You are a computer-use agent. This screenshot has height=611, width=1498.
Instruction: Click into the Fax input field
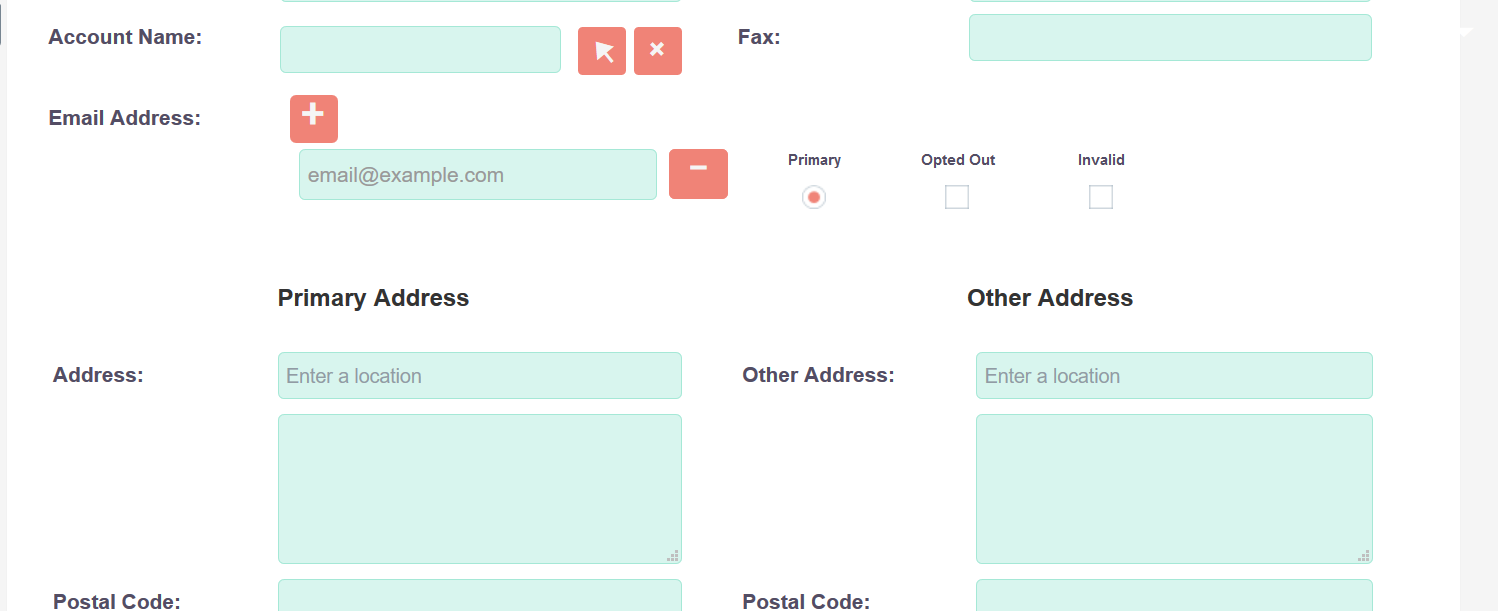tap(1170, 37)
